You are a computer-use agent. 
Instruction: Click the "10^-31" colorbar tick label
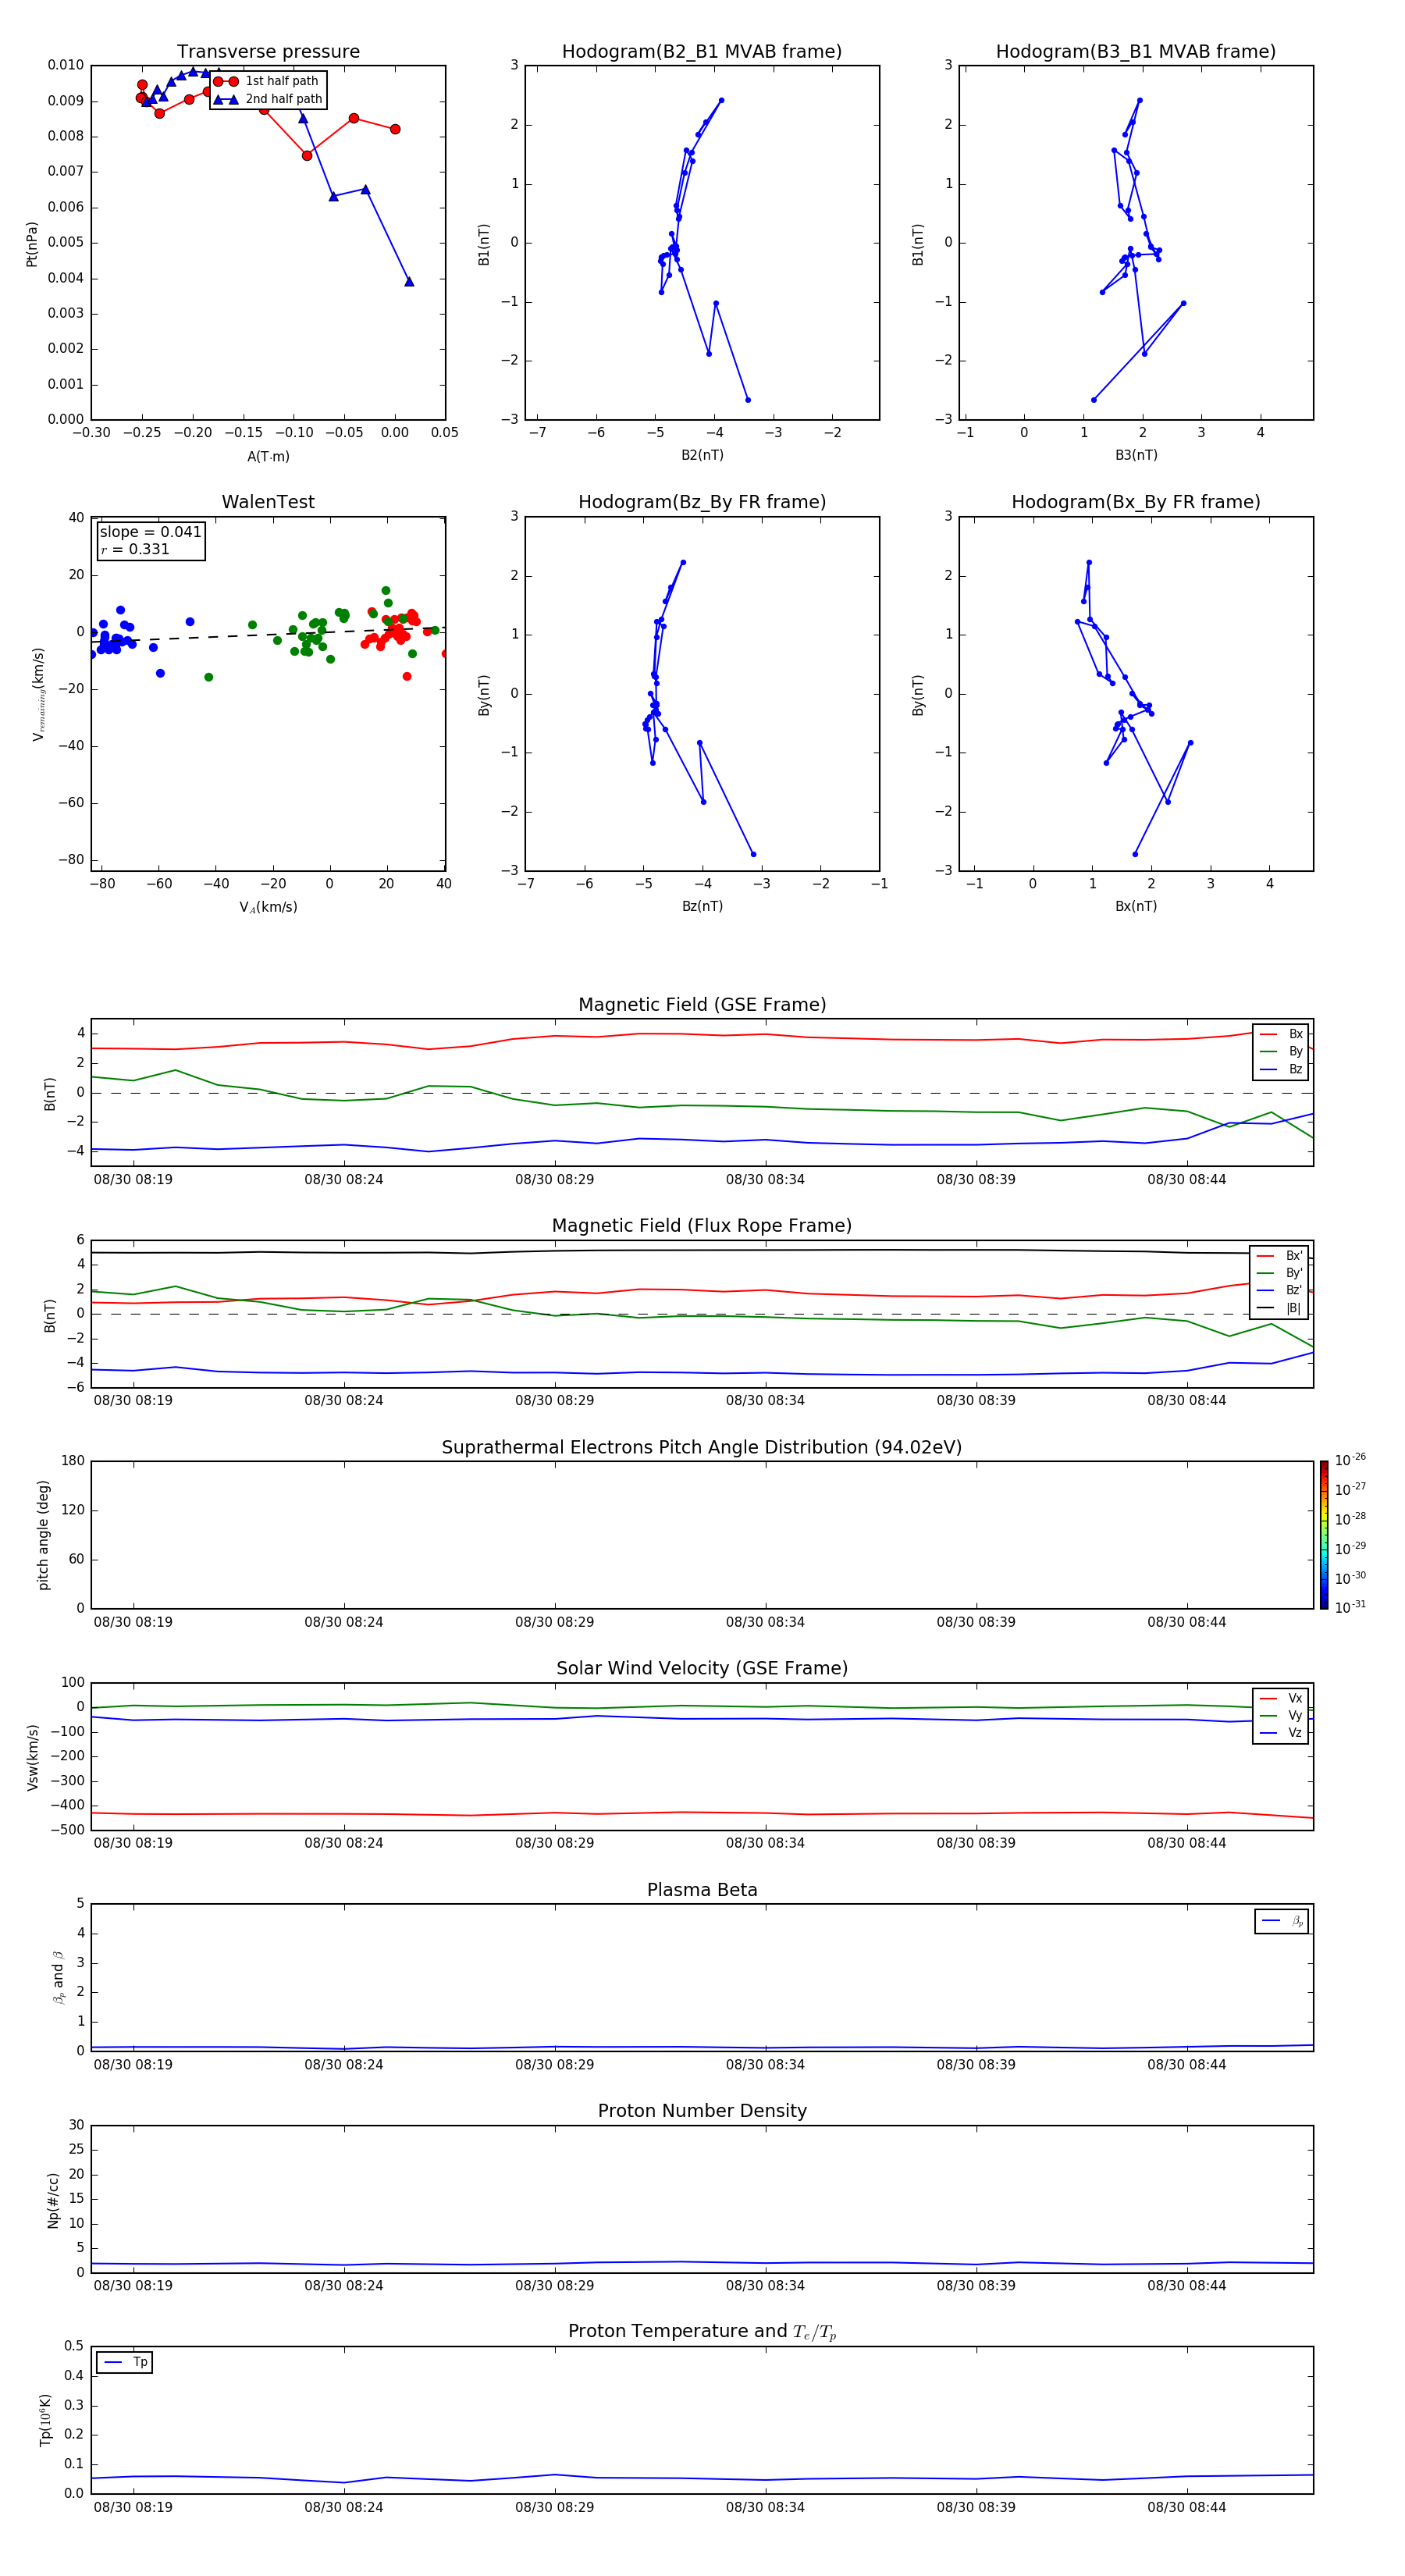click(1350, 1607)
